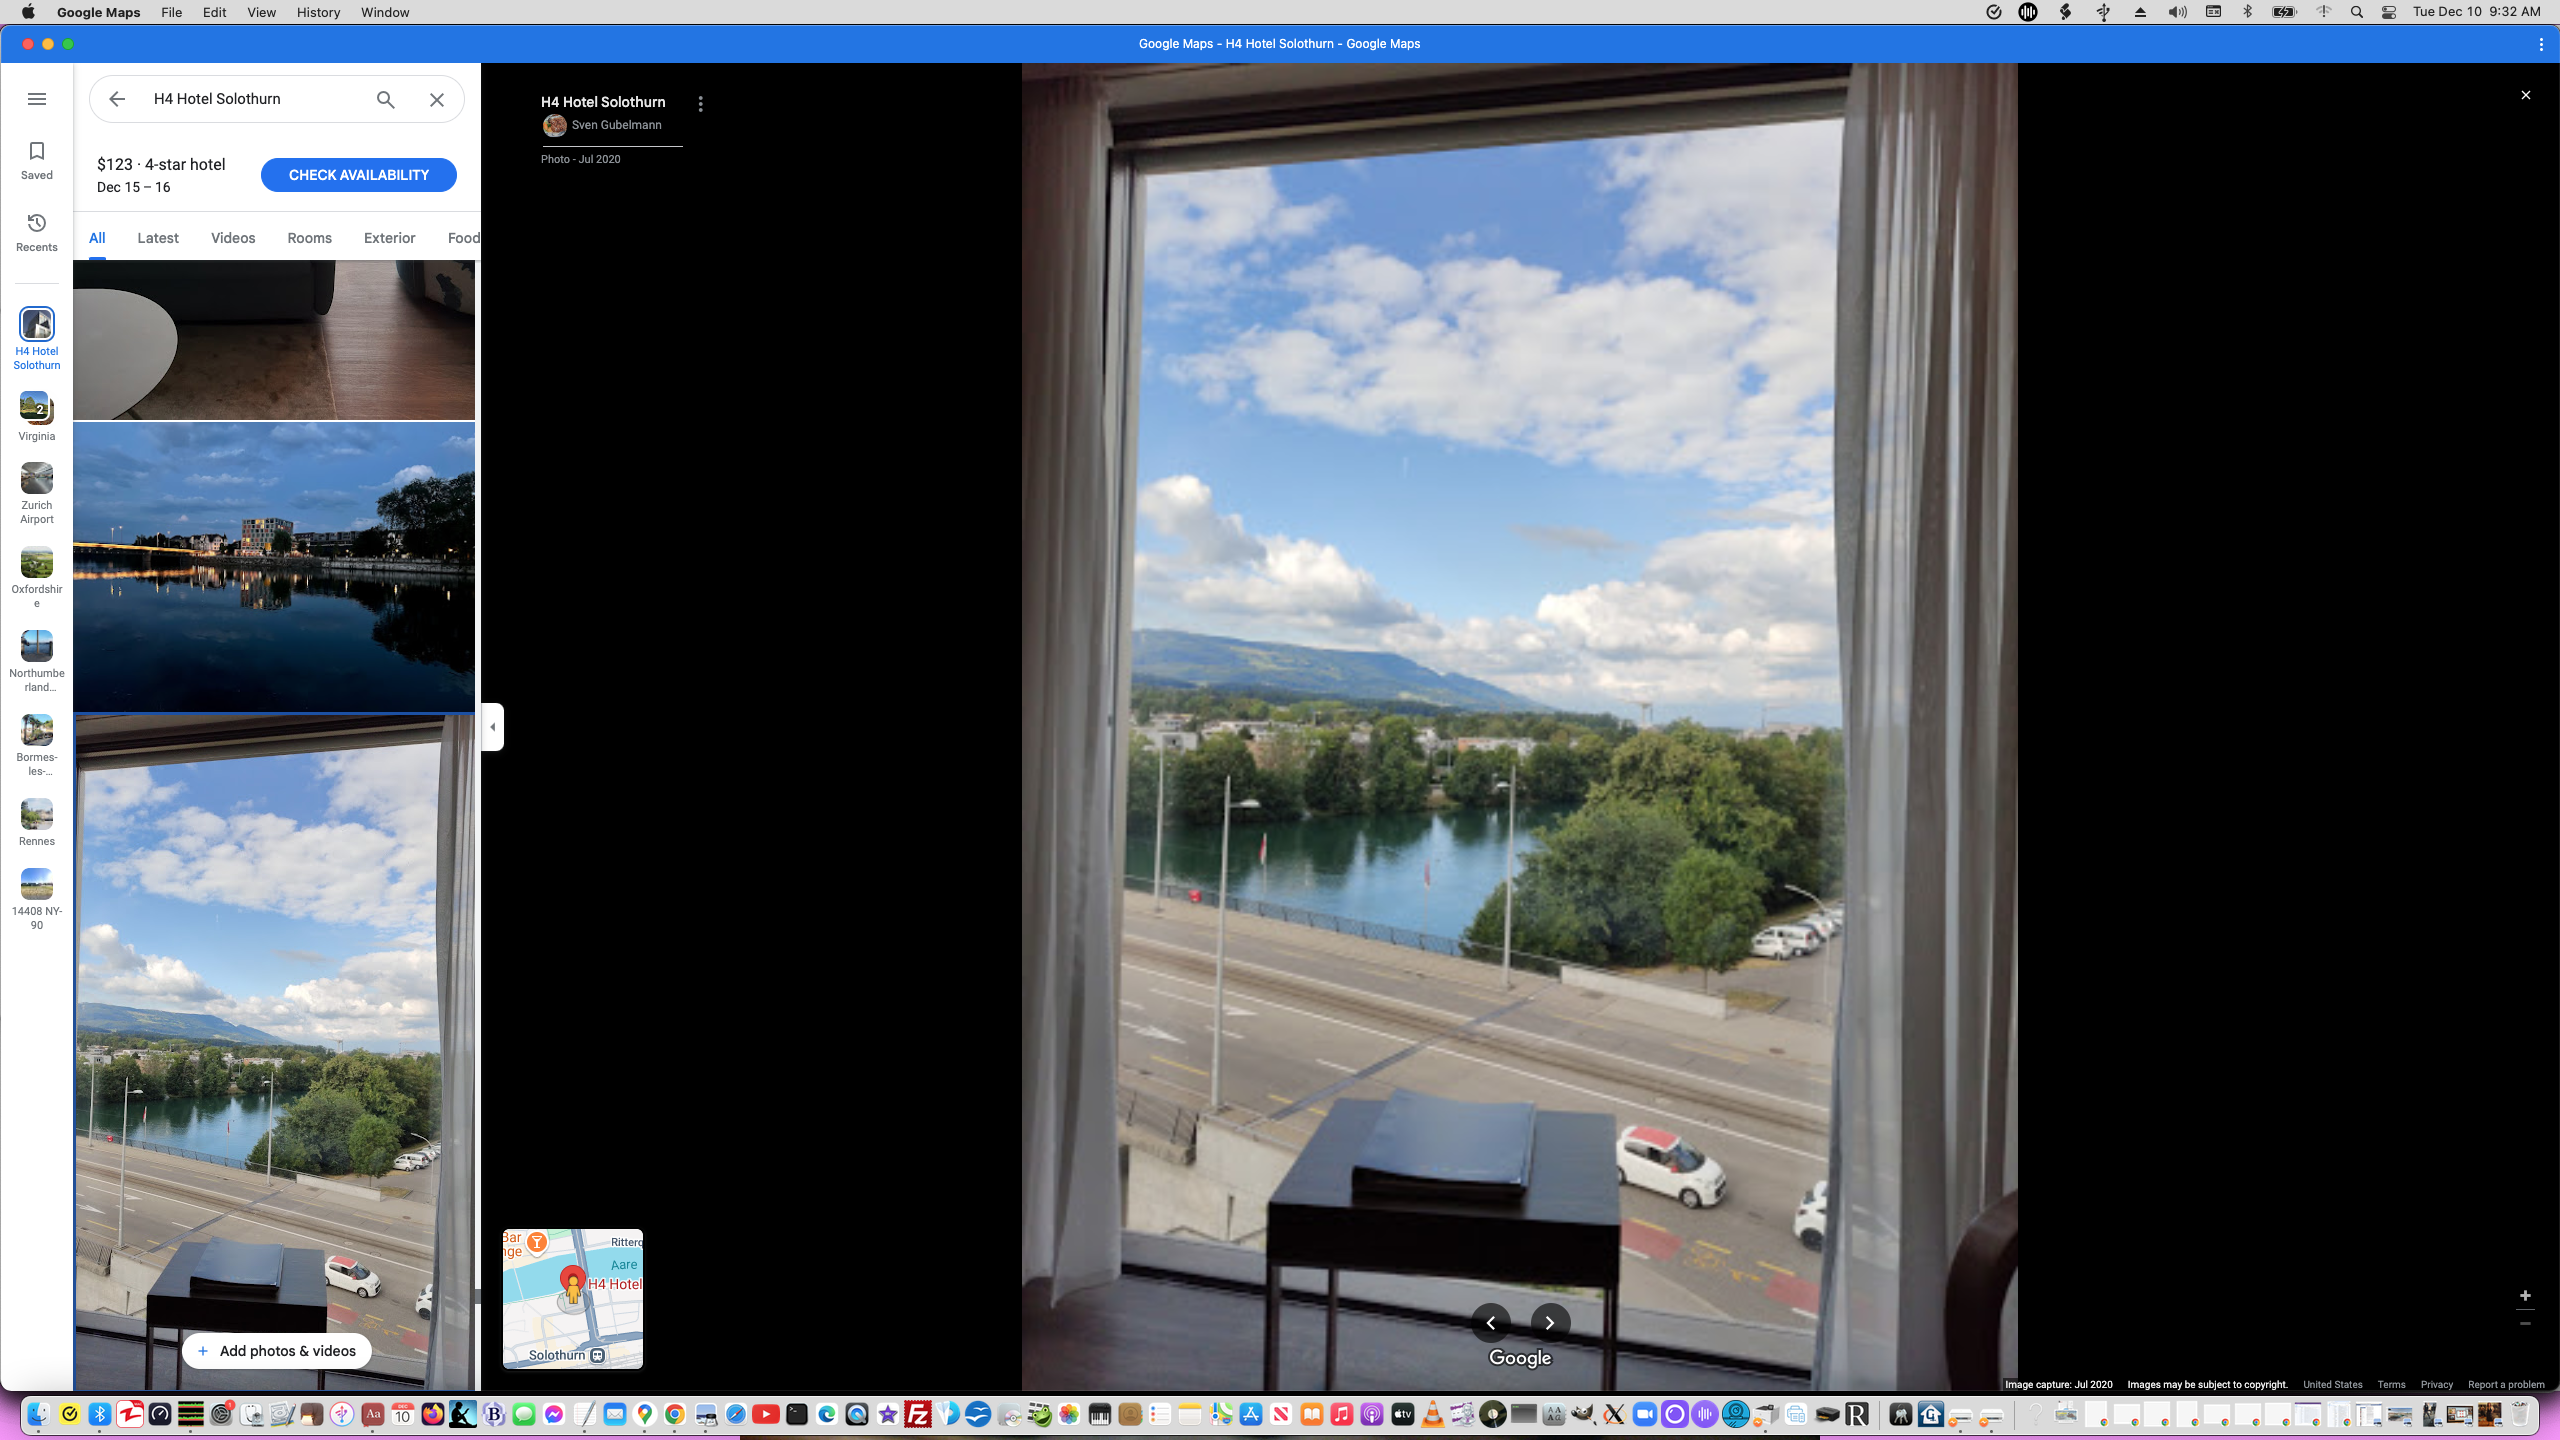Switch to the Videos tab
Screen dimensions: 2560x1440
[x=233, y=238]
